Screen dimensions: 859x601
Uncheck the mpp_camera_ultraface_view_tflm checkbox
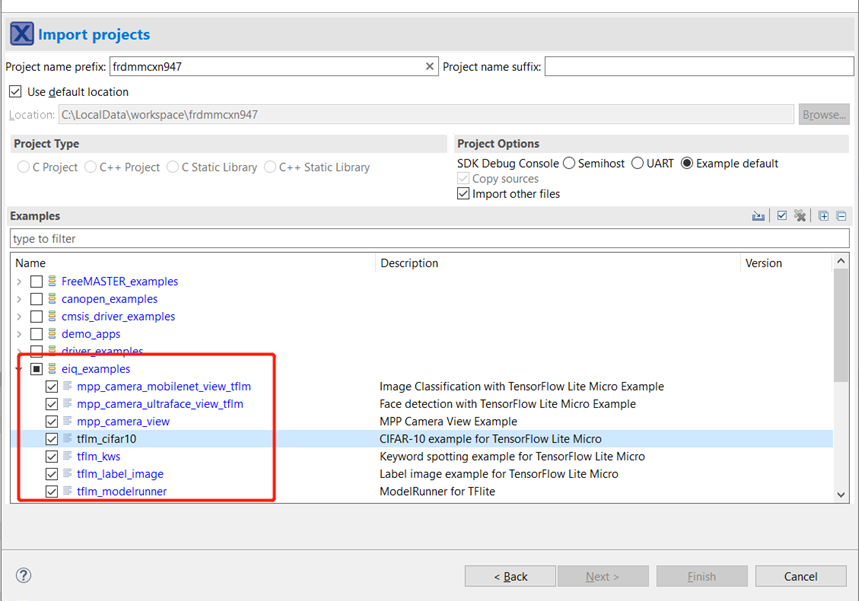click(x=51, y=404)
